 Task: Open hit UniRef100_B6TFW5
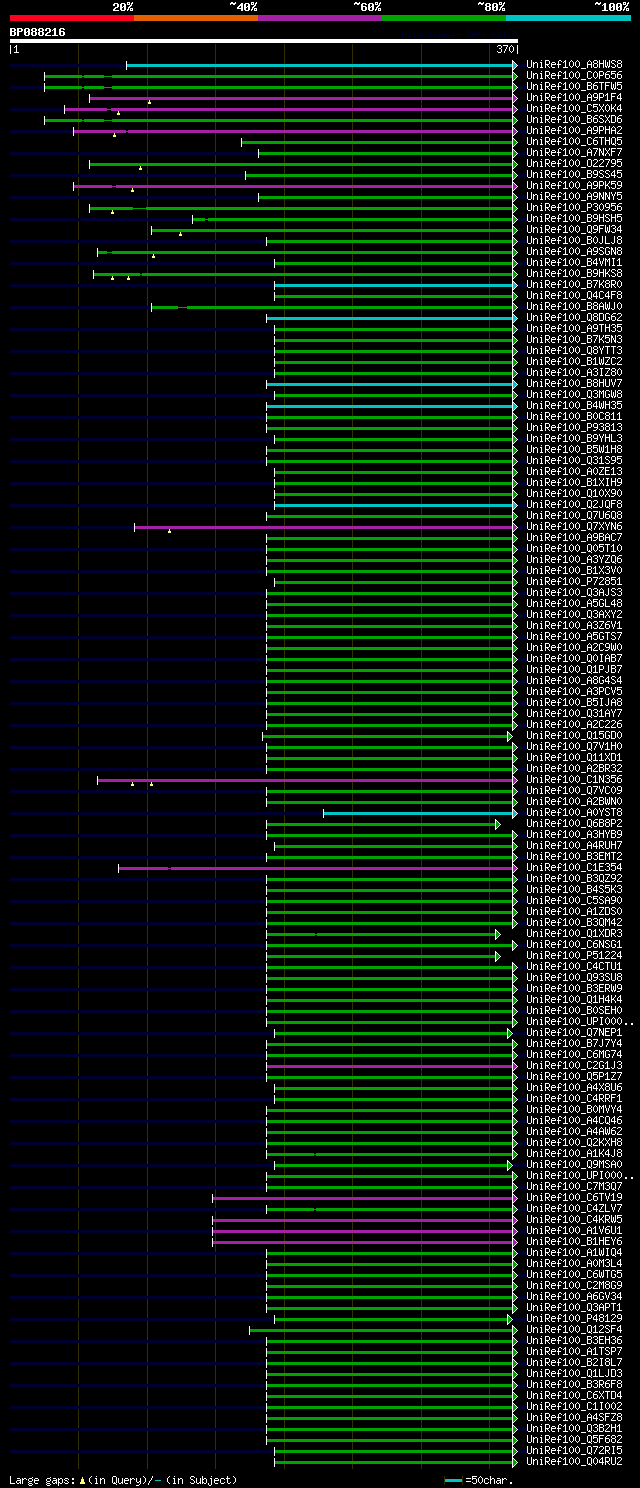(x=574, y=87)
